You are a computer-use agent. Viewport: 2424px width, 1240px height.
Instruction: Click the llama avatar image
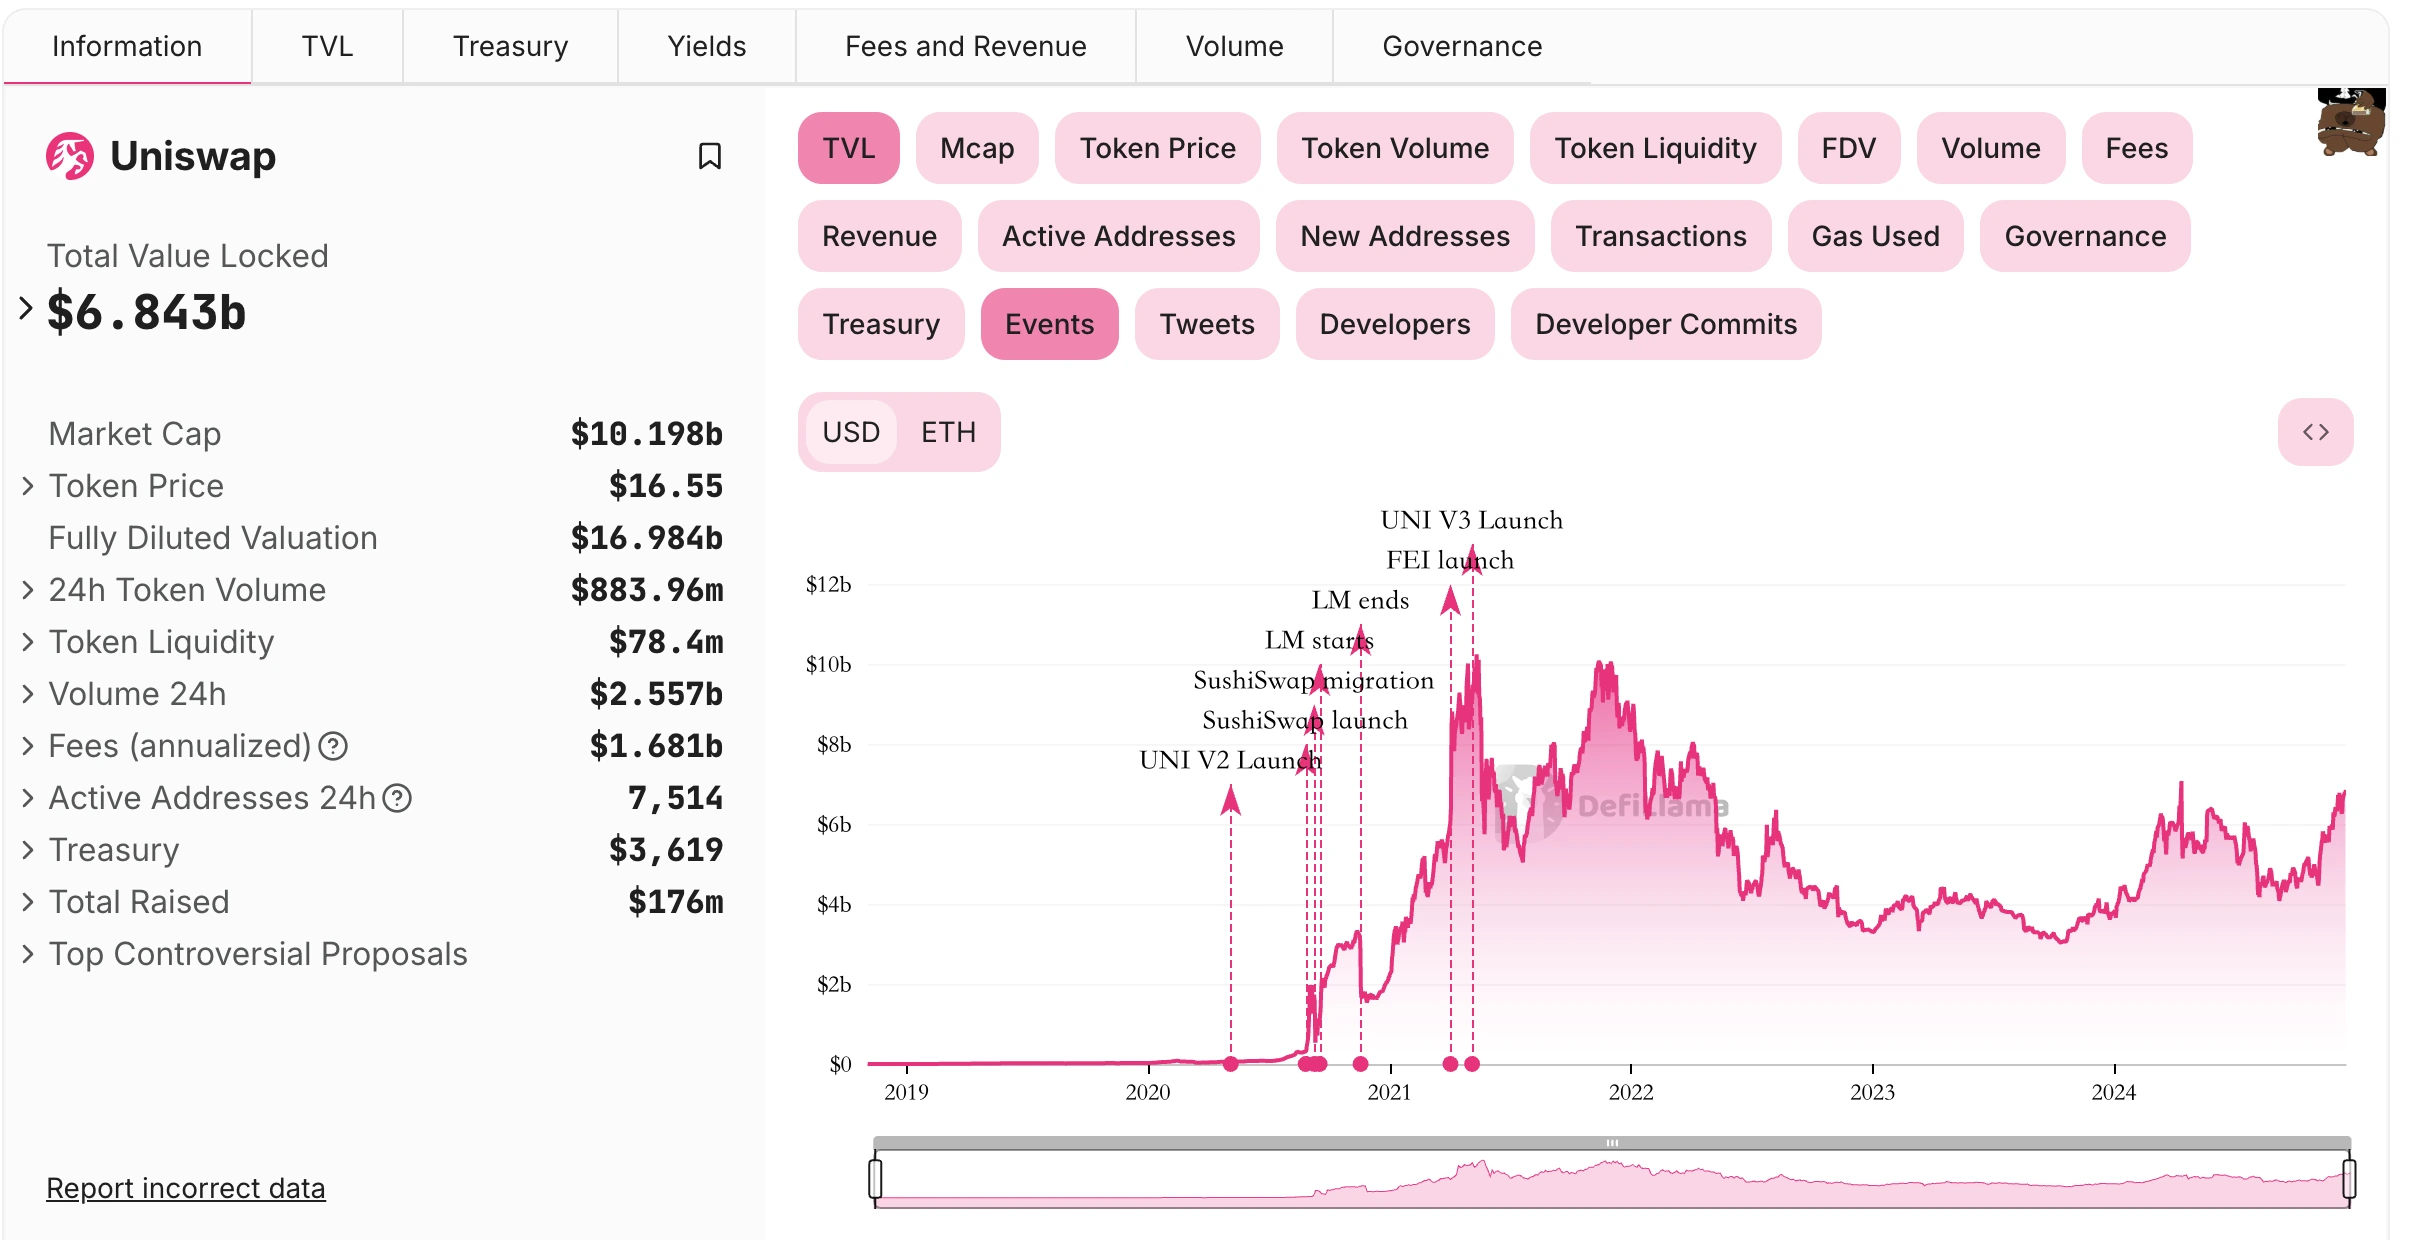[2351, 122]
